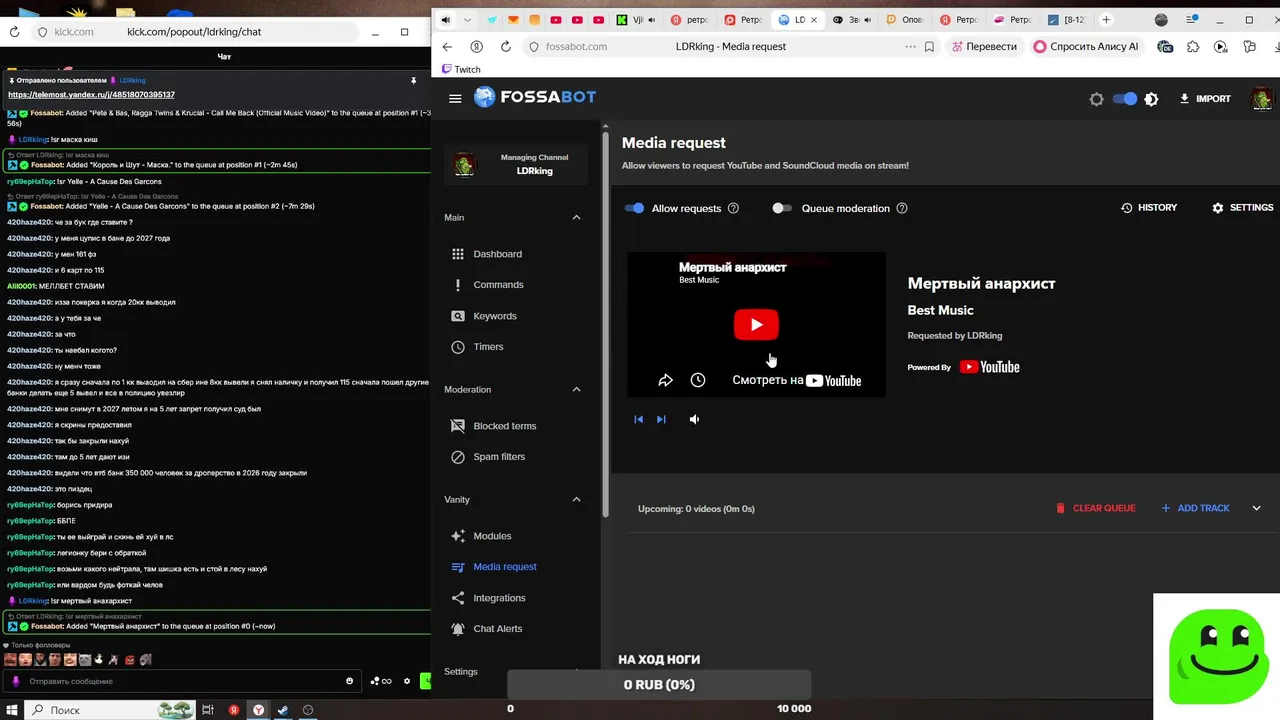The image size is (1280, 720).
Task: Open media request HISTORY
Action: [1149, 208]
